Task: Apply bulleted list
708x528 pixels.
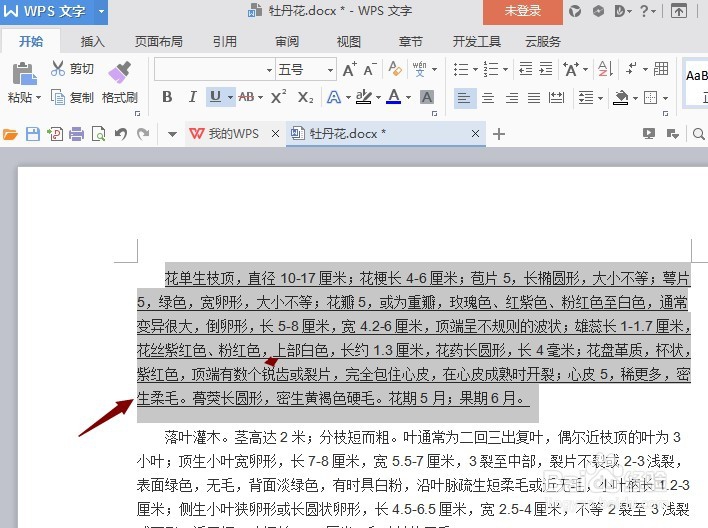Action: [461, 69]
